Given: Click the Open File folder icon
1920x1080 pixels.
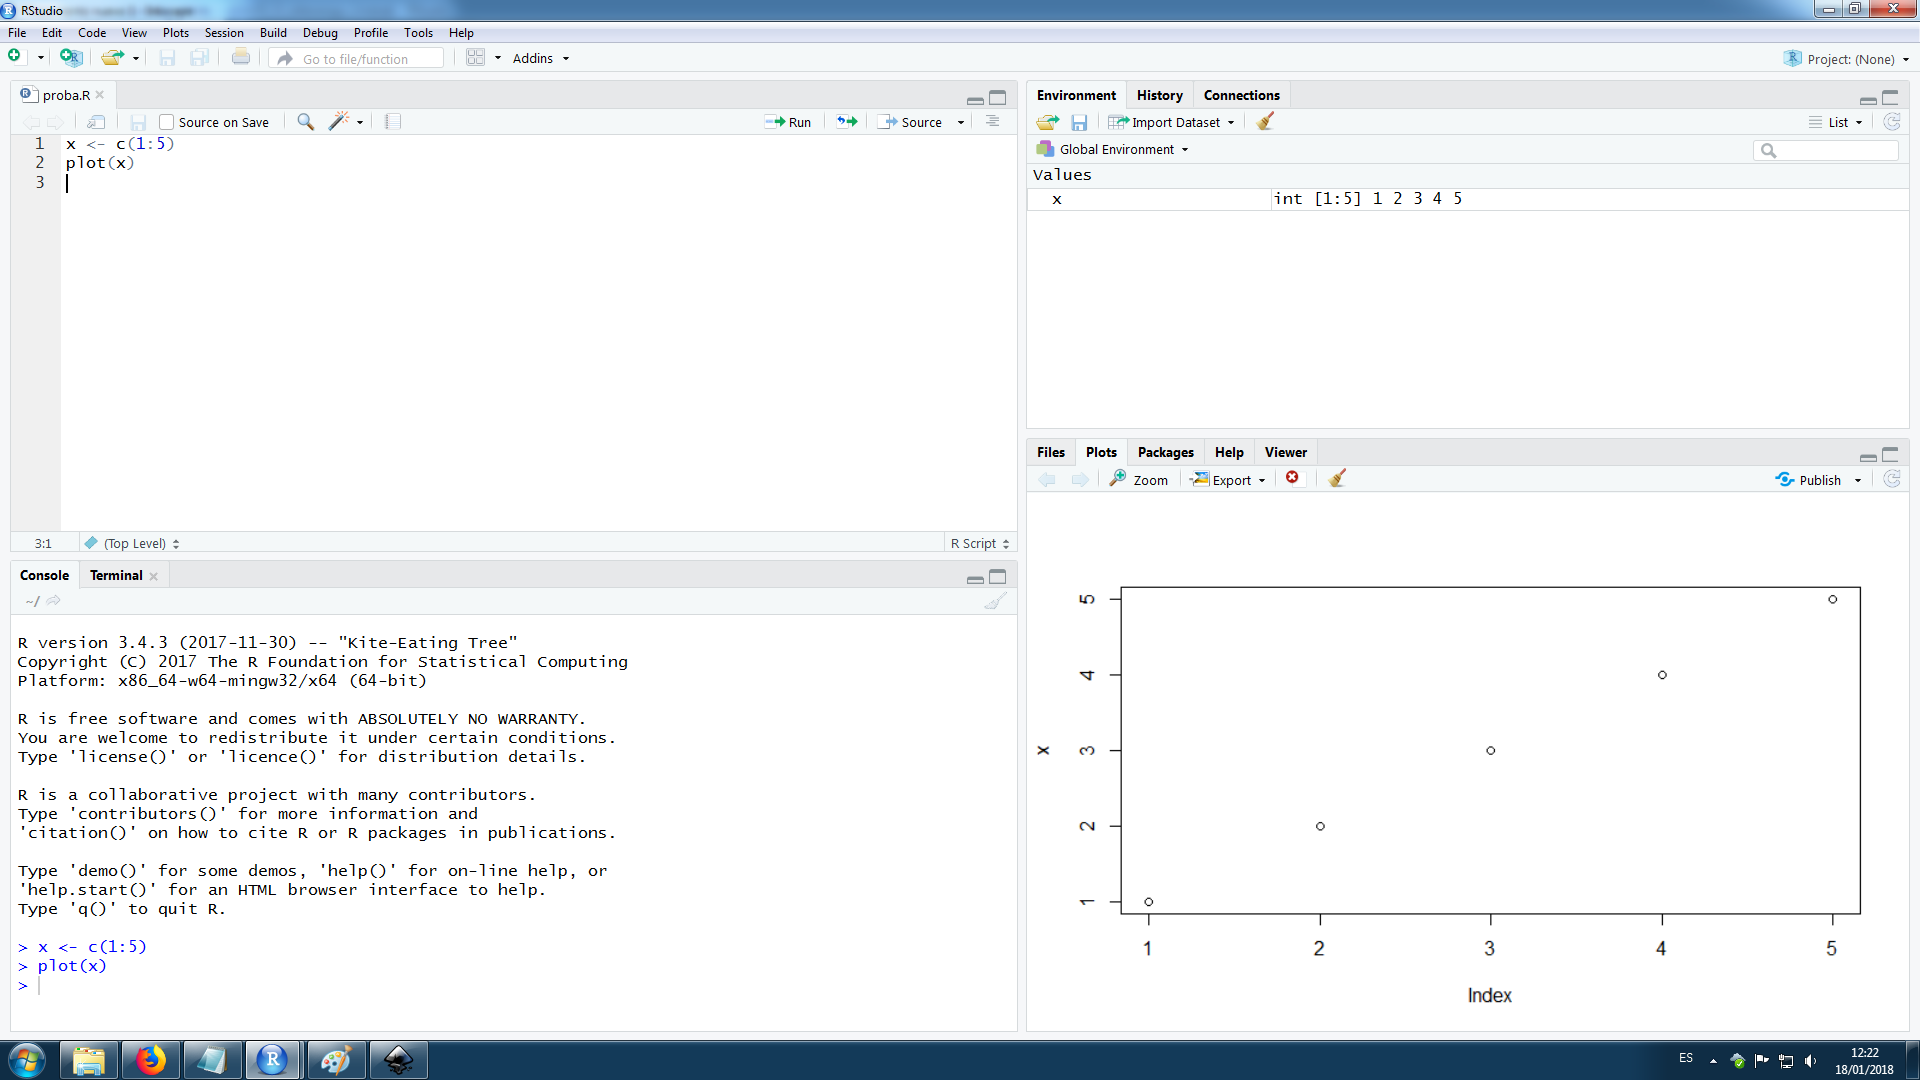Looking at the screenshot, I should click(x=112, y=58).
